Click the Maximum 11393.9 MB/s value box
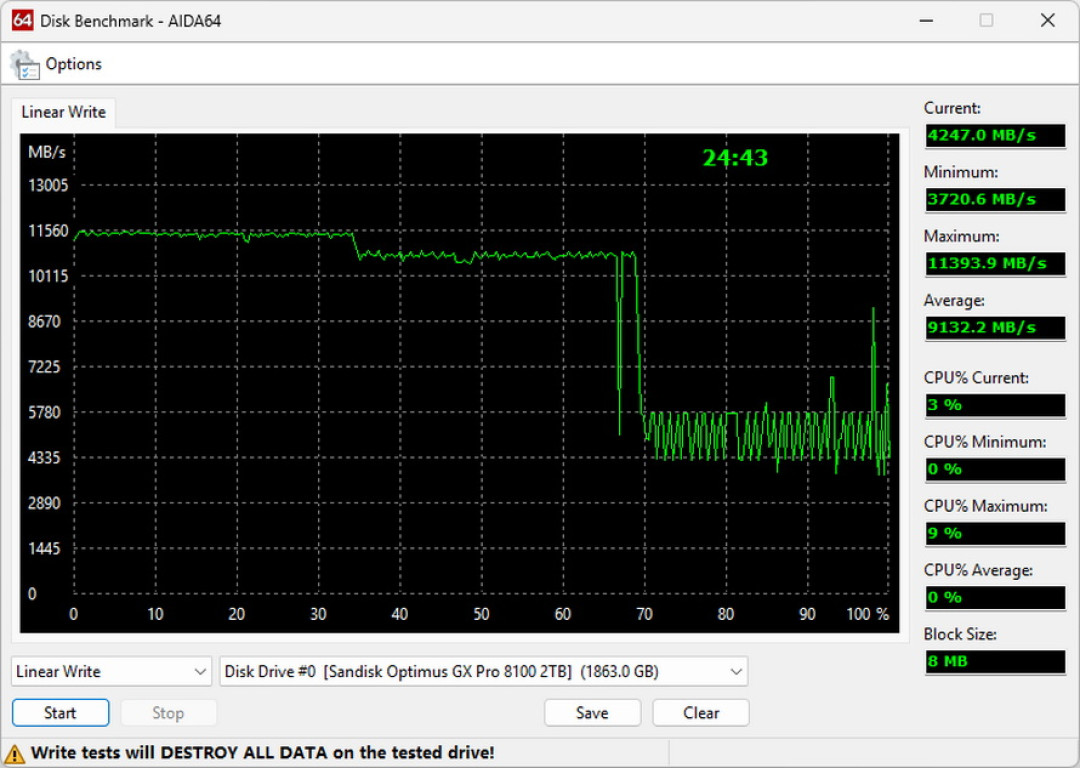This screenshot has width=1080, height=768. 995,263
